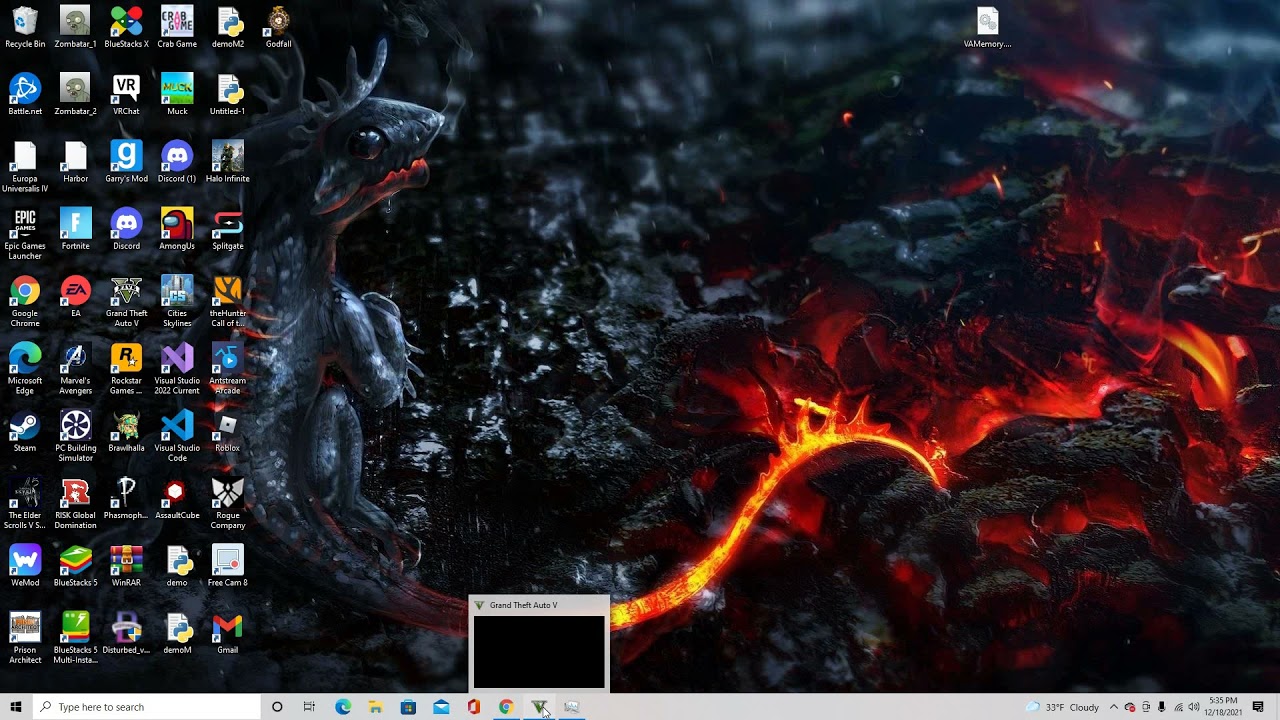The height and width of the screenshot is (720, 1280).
Task: Select the VRChat desktop shortcut
Action: [x=126, y=95]
